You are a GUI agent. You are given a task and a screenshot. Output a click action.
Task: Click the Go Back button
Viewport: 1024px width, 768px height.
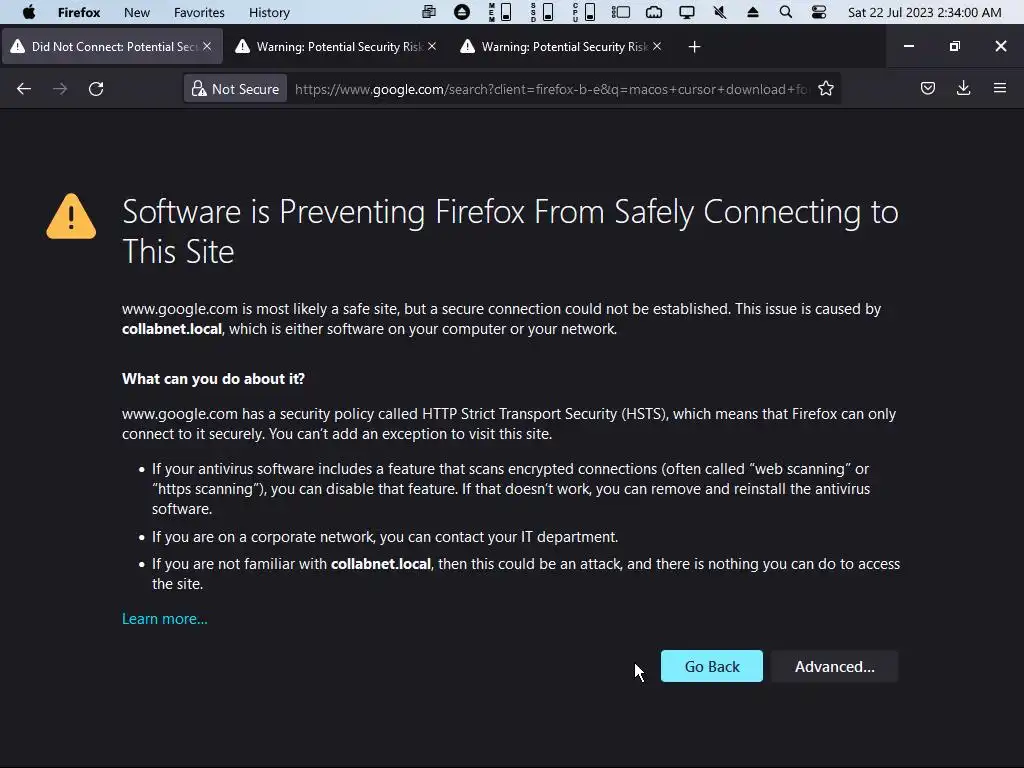pos(712,666)
